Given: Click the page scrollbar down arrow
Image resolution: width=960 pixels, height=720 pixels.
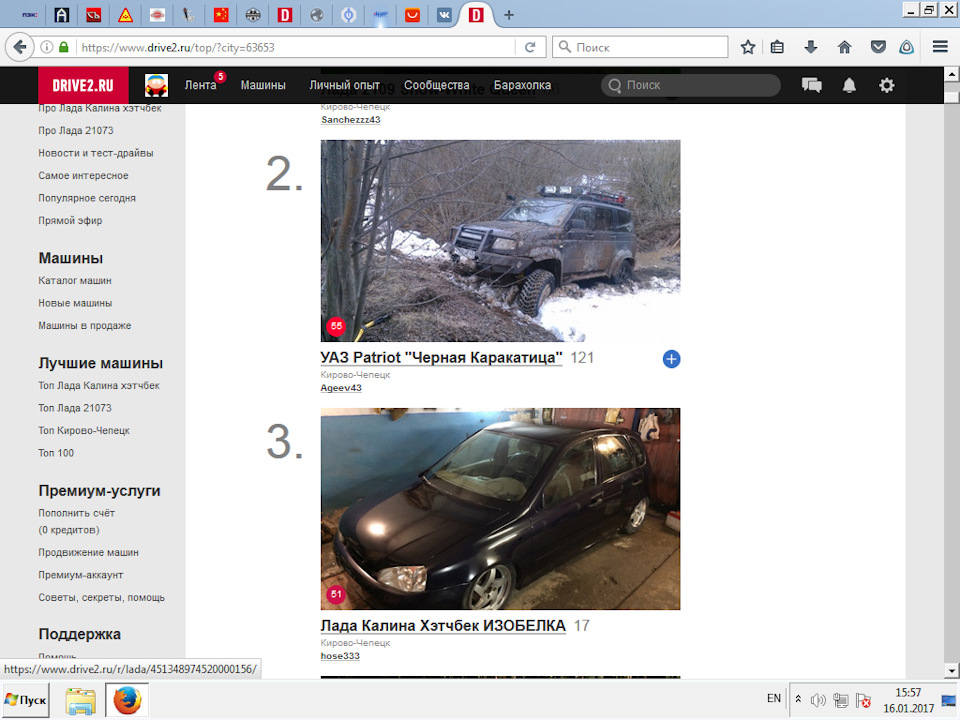Looking at the screenshot, I should 951,670.
